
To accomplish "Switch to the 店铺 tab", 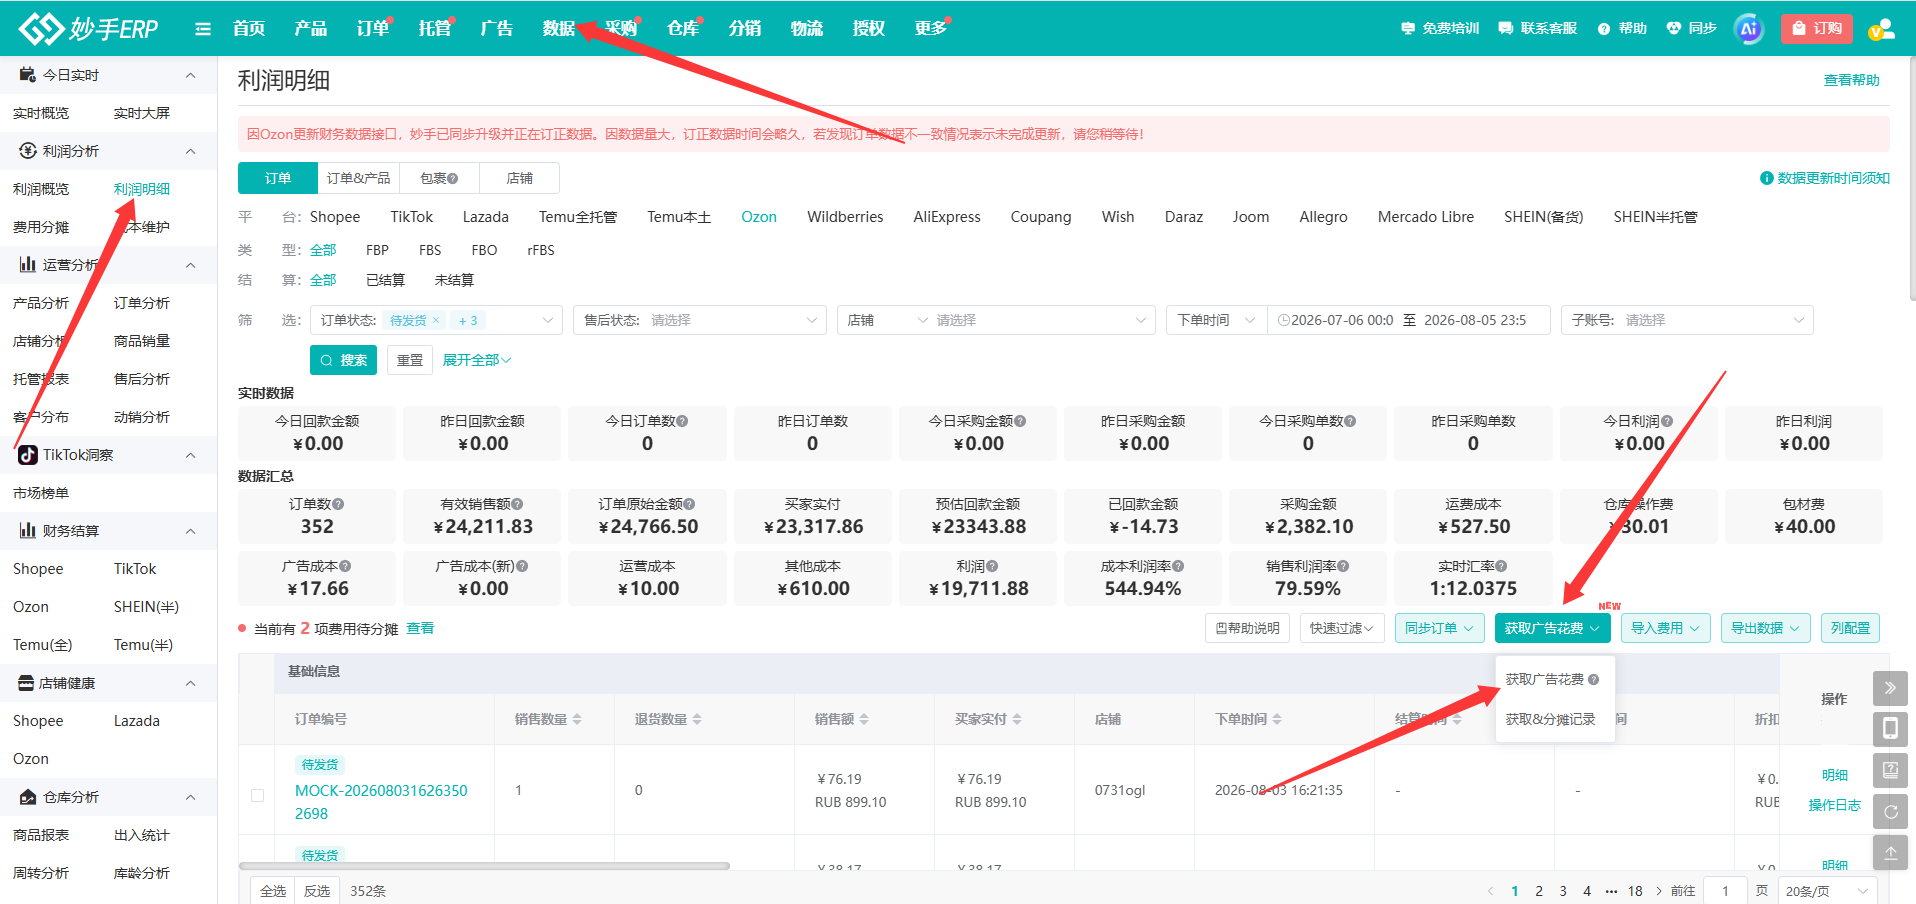I will point(520,178).
